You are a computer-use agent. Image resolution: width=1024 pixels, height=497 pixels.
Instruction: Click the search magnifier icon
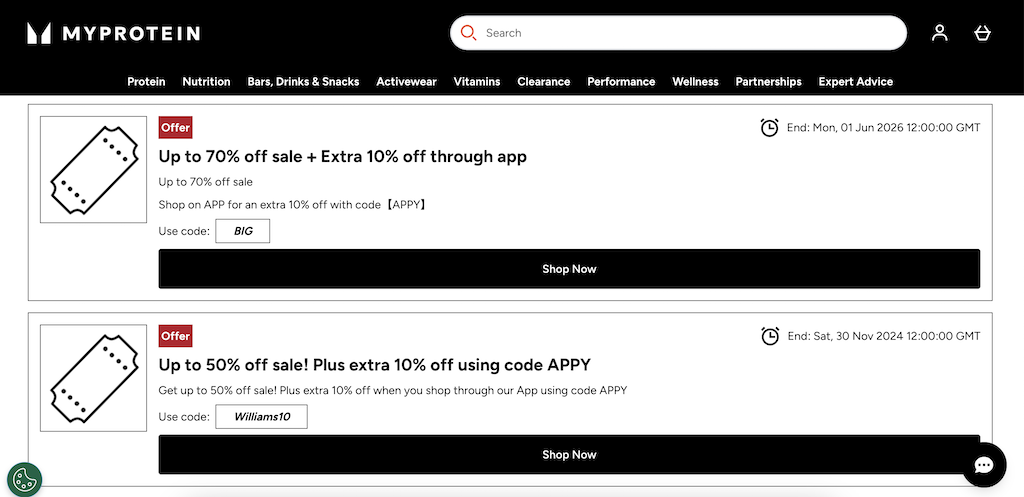pos(468,33)
